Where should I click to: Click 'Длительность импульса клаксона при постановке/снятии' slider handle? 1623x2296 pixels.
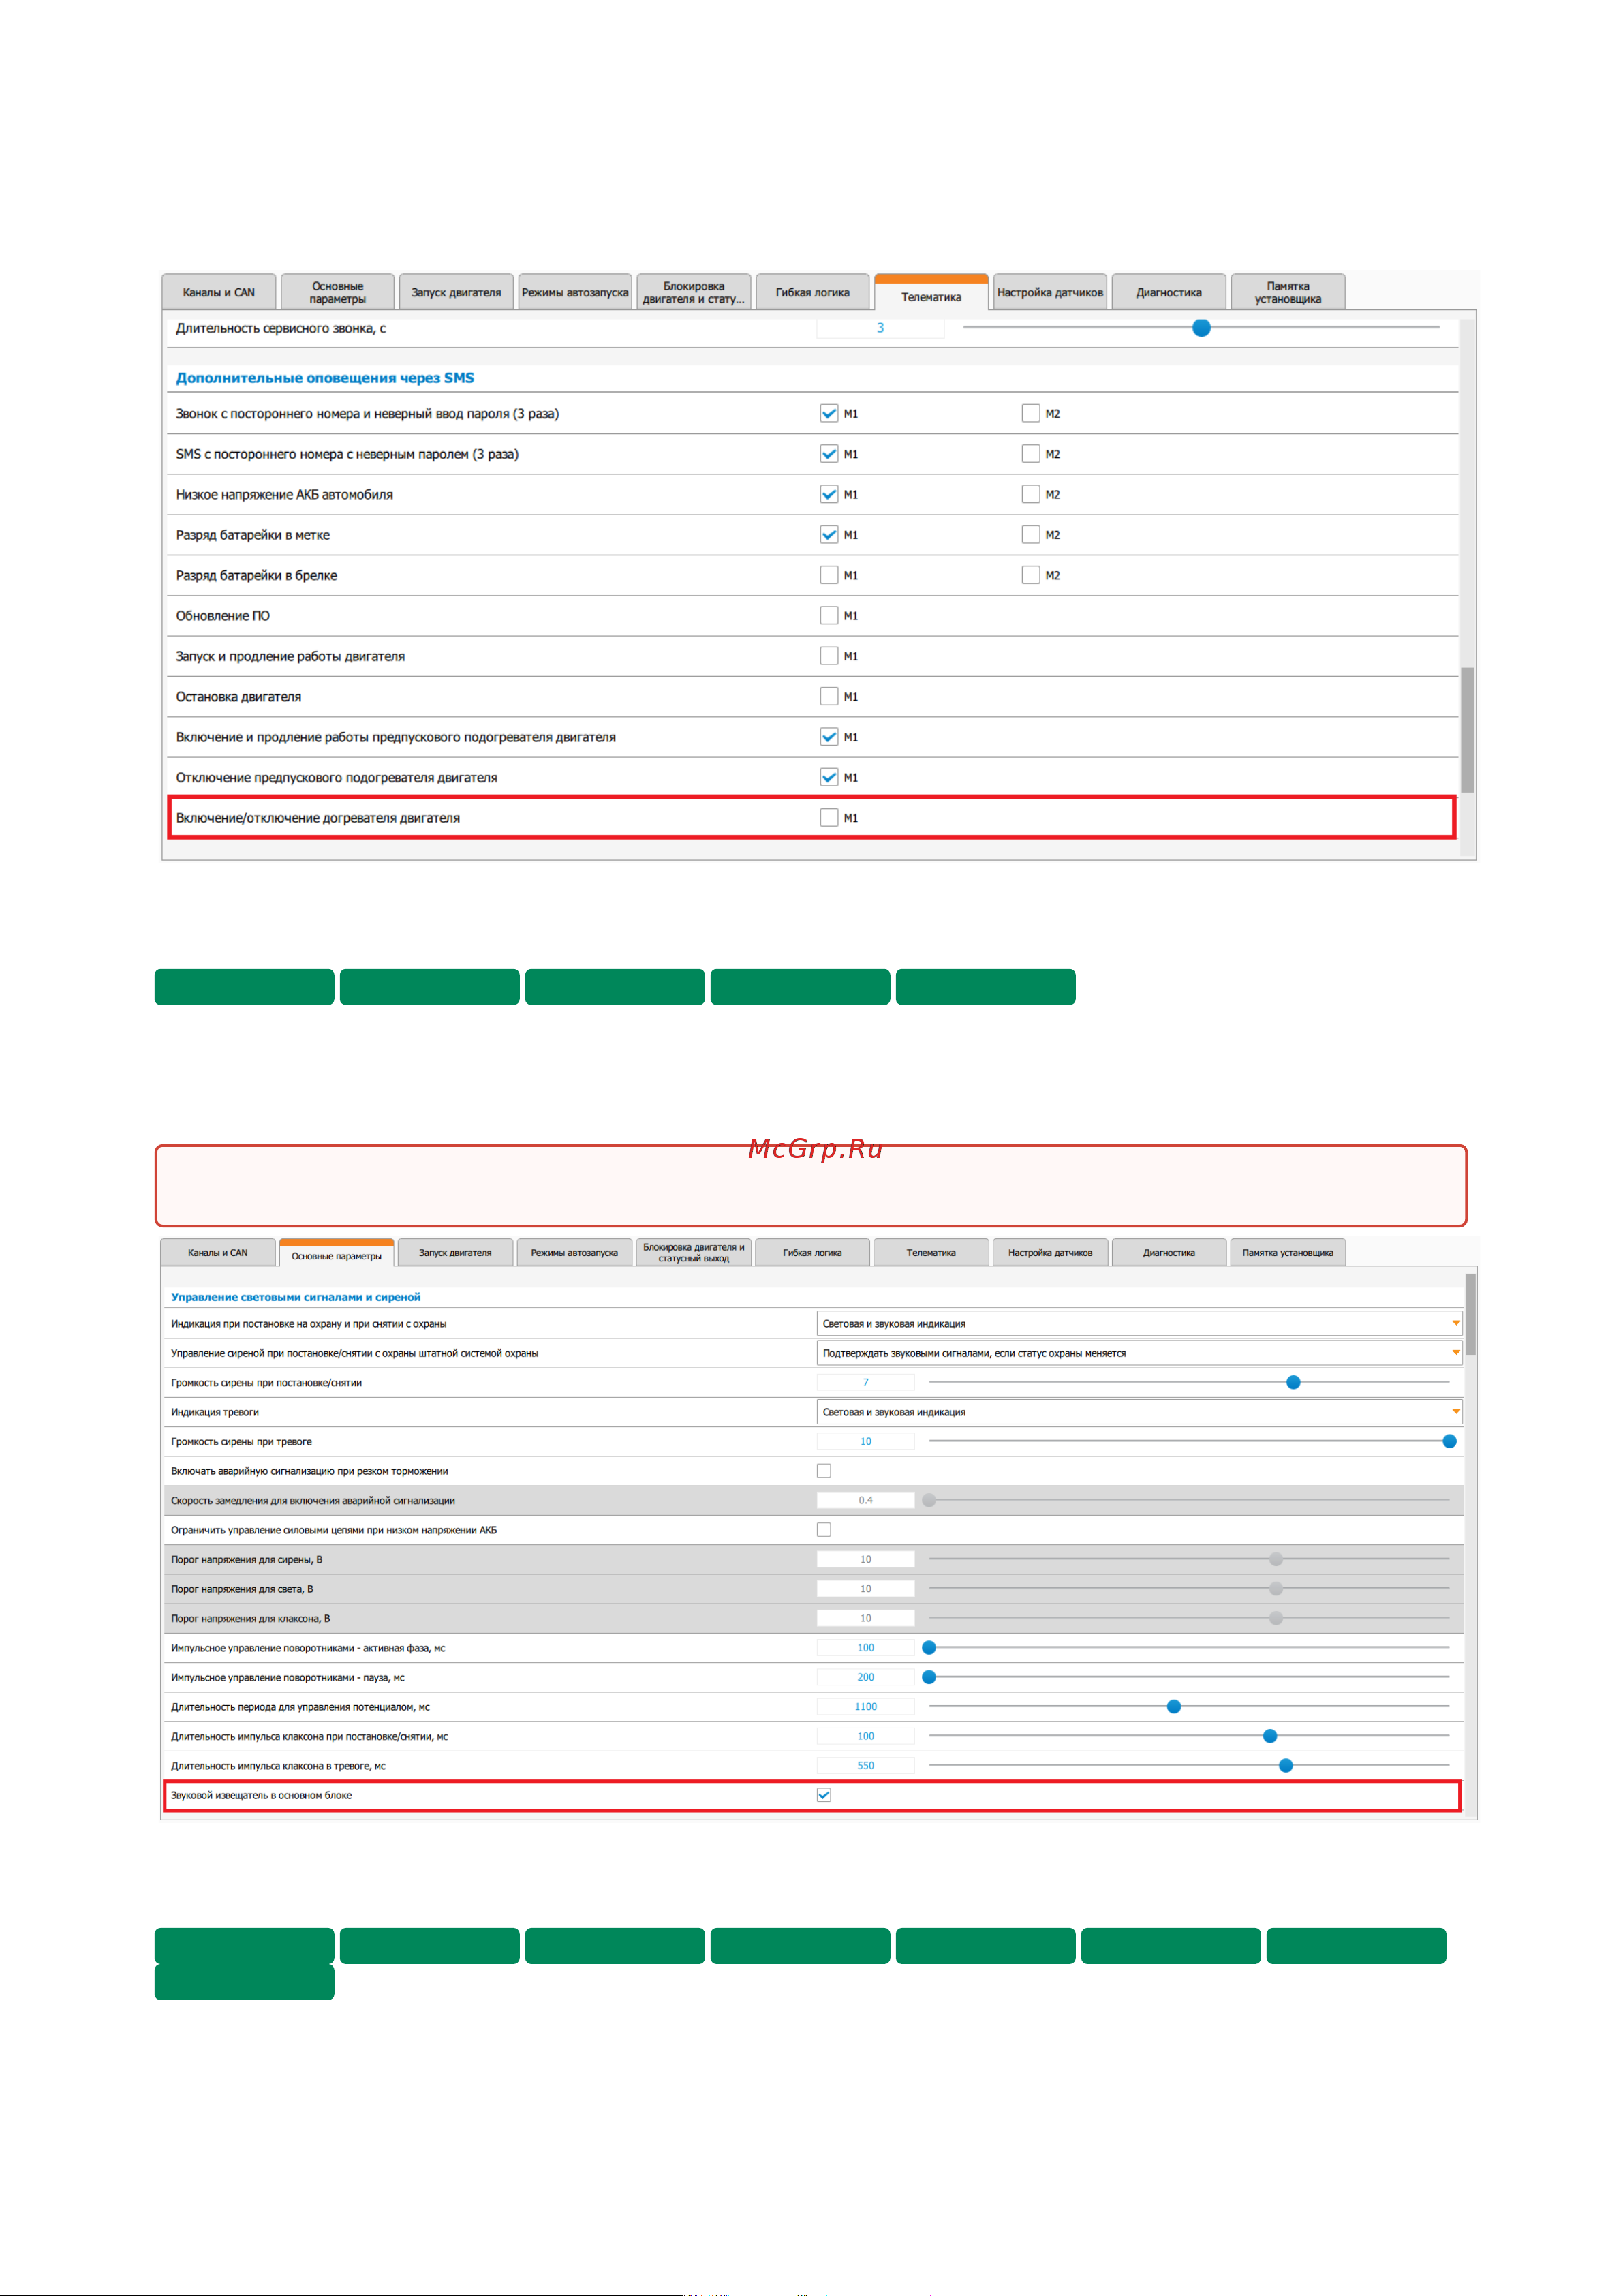tap(1270, 1736)
